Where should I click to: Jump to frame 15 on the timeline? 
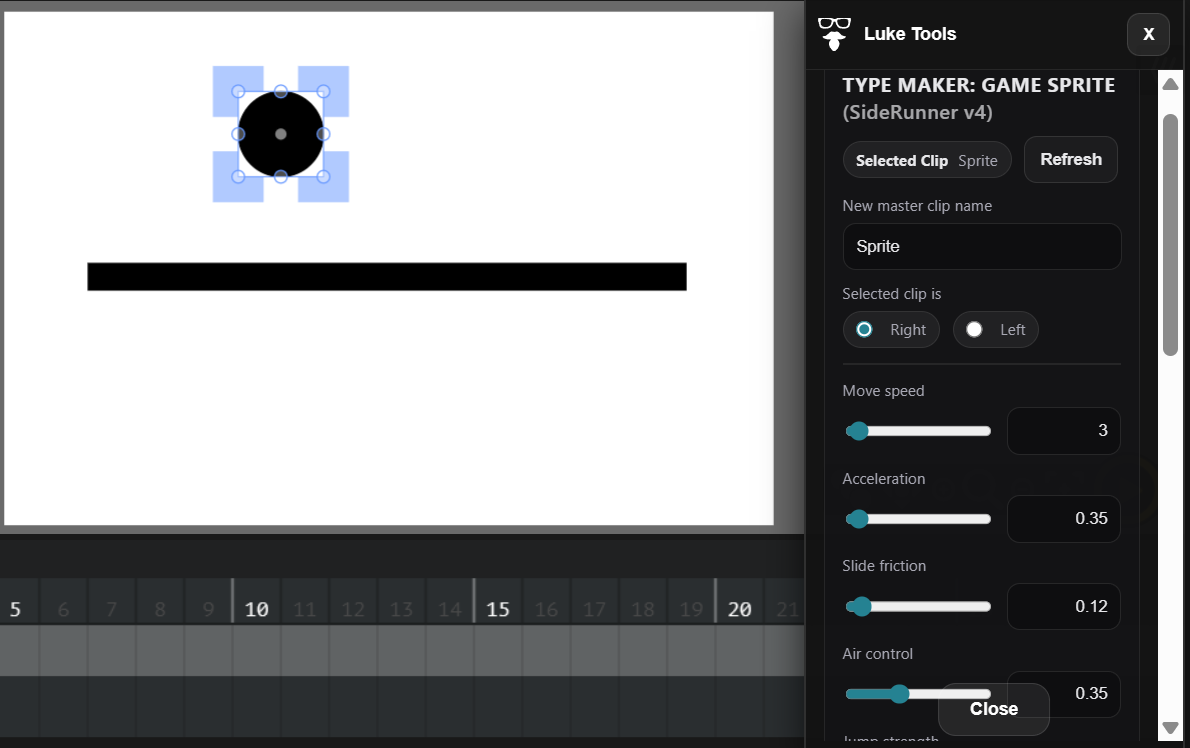(497, 609)
